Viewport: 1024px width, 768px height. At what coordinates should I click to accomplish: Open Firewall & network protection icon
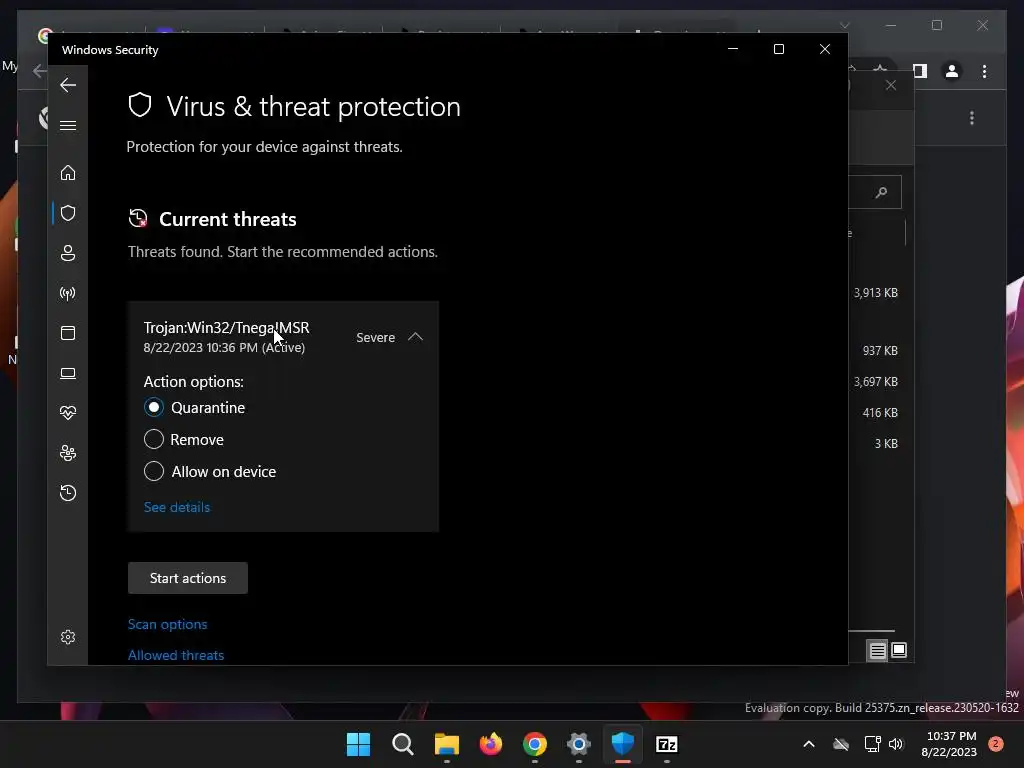coord(68,293)
